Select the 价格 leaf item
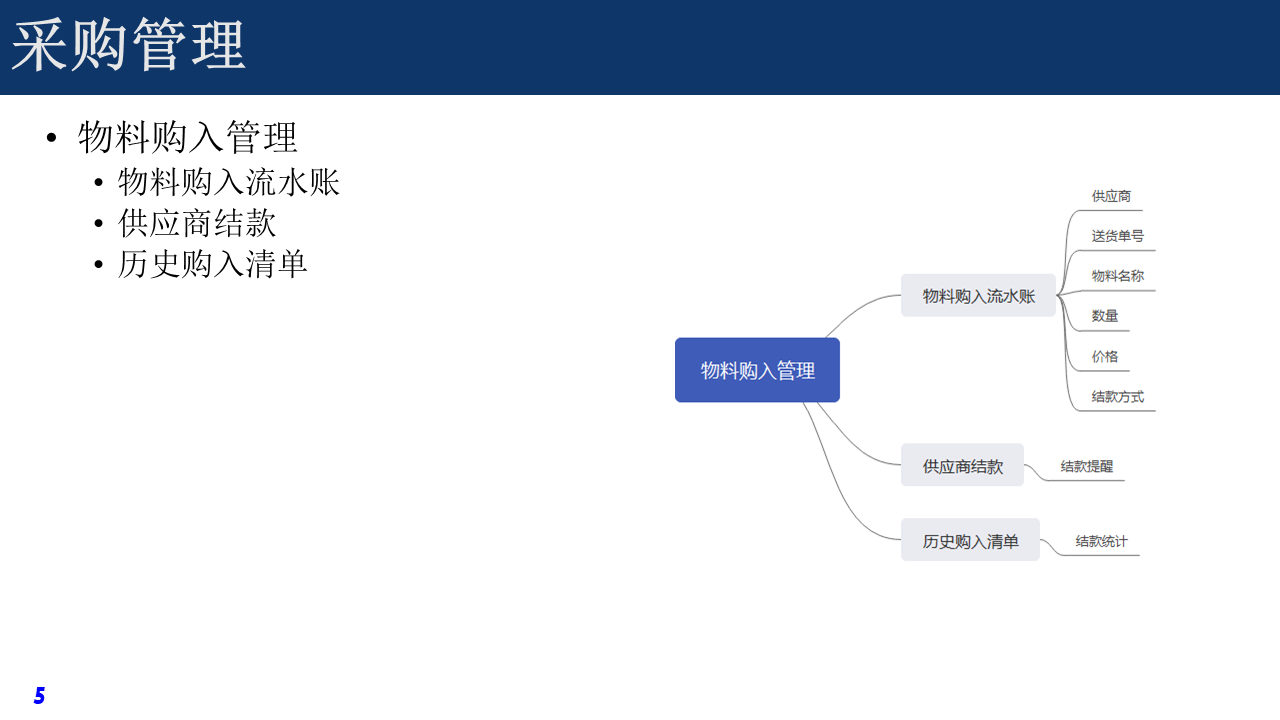The height and width of the screenshot is (720, 1280). [x=1105, y=357]
